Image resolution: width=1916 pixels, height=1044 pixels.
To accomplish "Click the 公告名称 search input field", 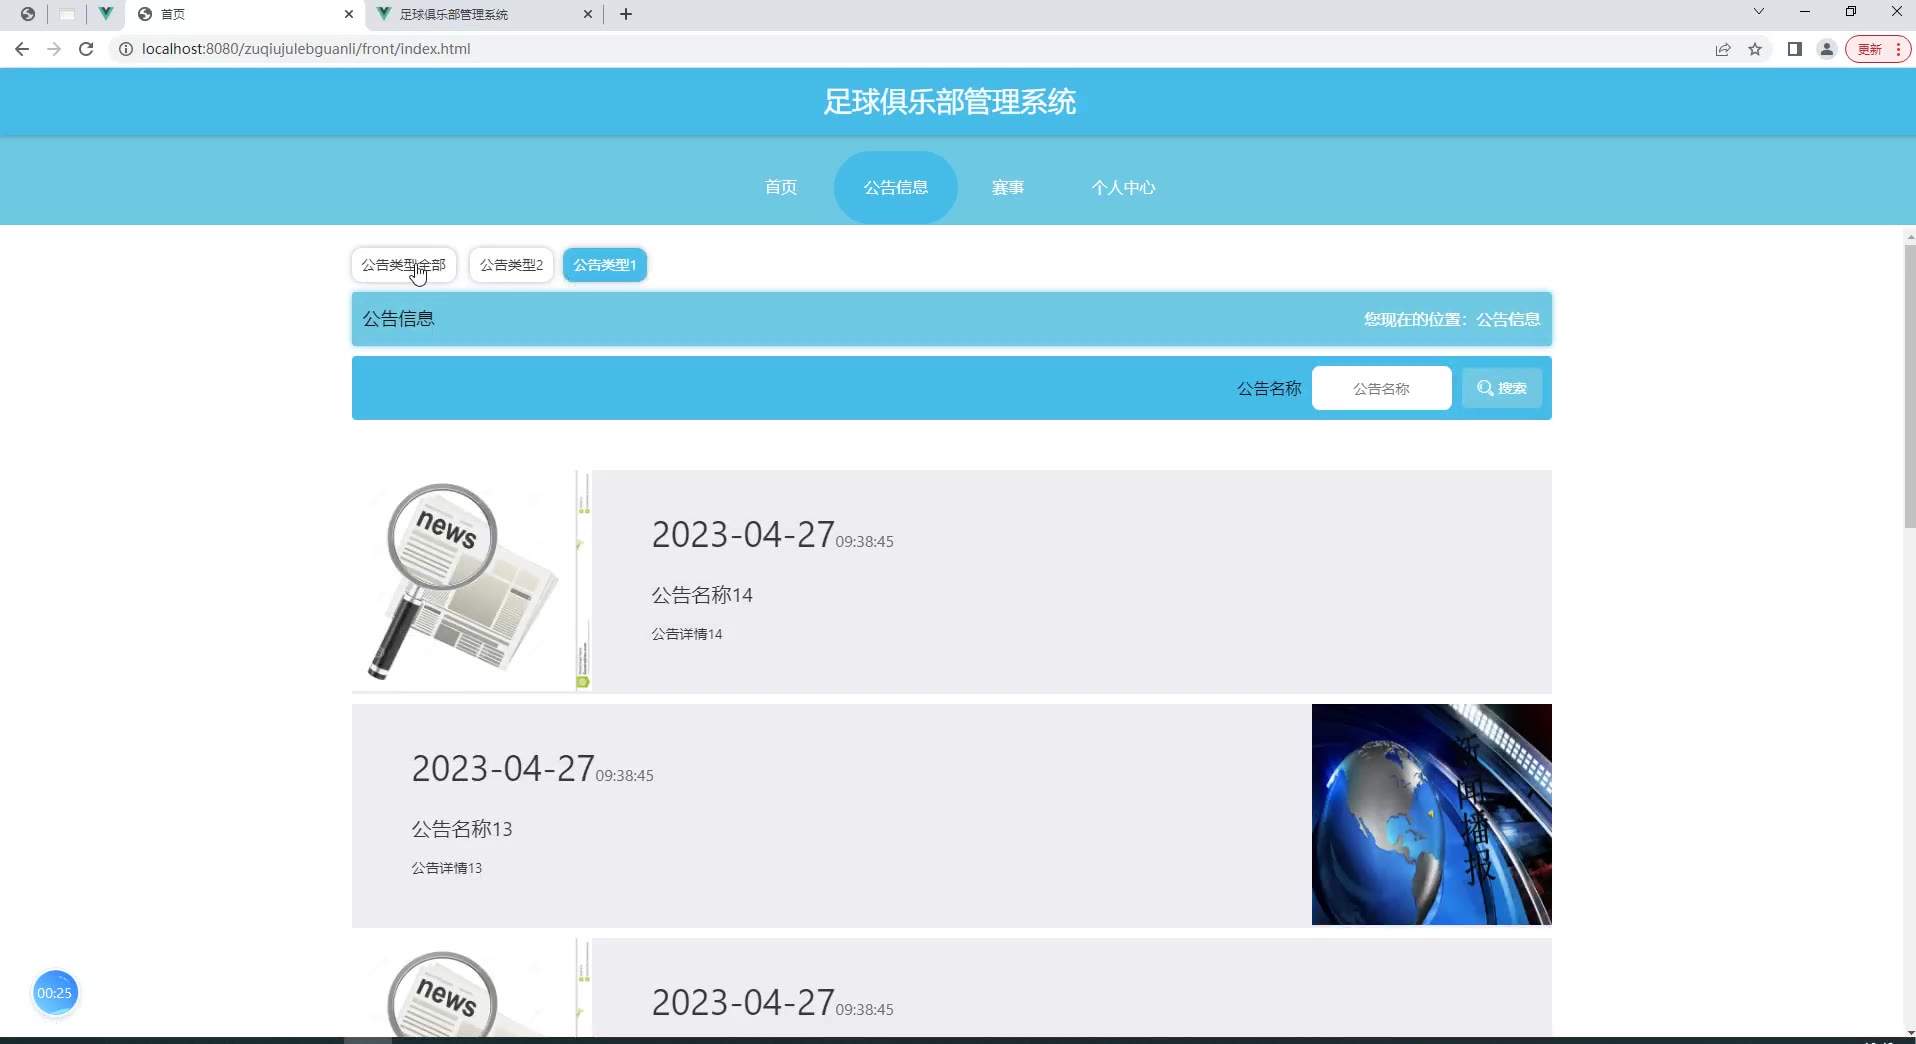I will (1381, 388).
